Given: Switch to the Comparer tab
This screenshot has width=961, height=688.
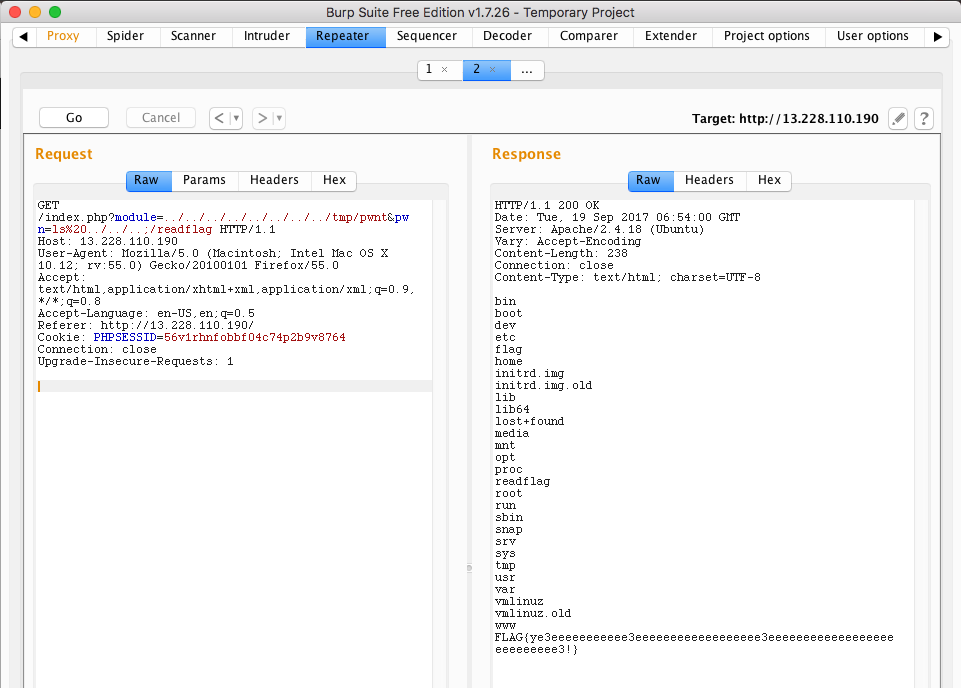Looking at the screenshot, I should point(588,36).
